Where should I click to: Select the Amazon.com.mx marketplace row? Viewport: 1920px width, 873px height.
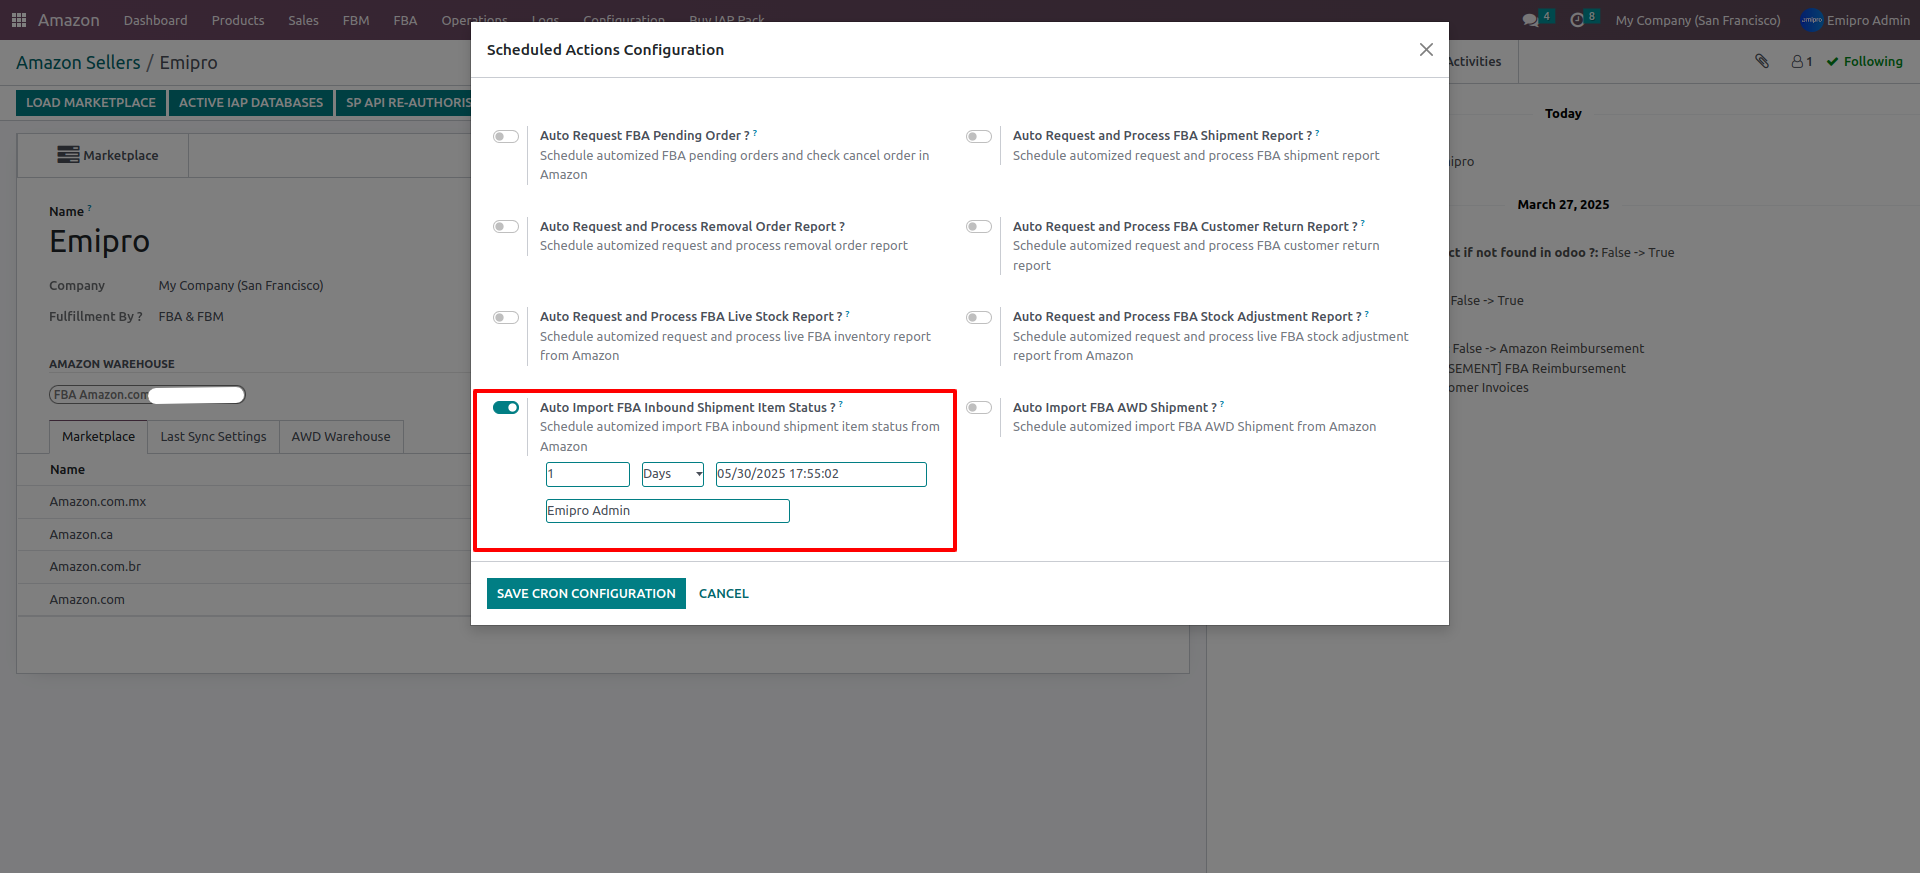(x=244, y=502)
